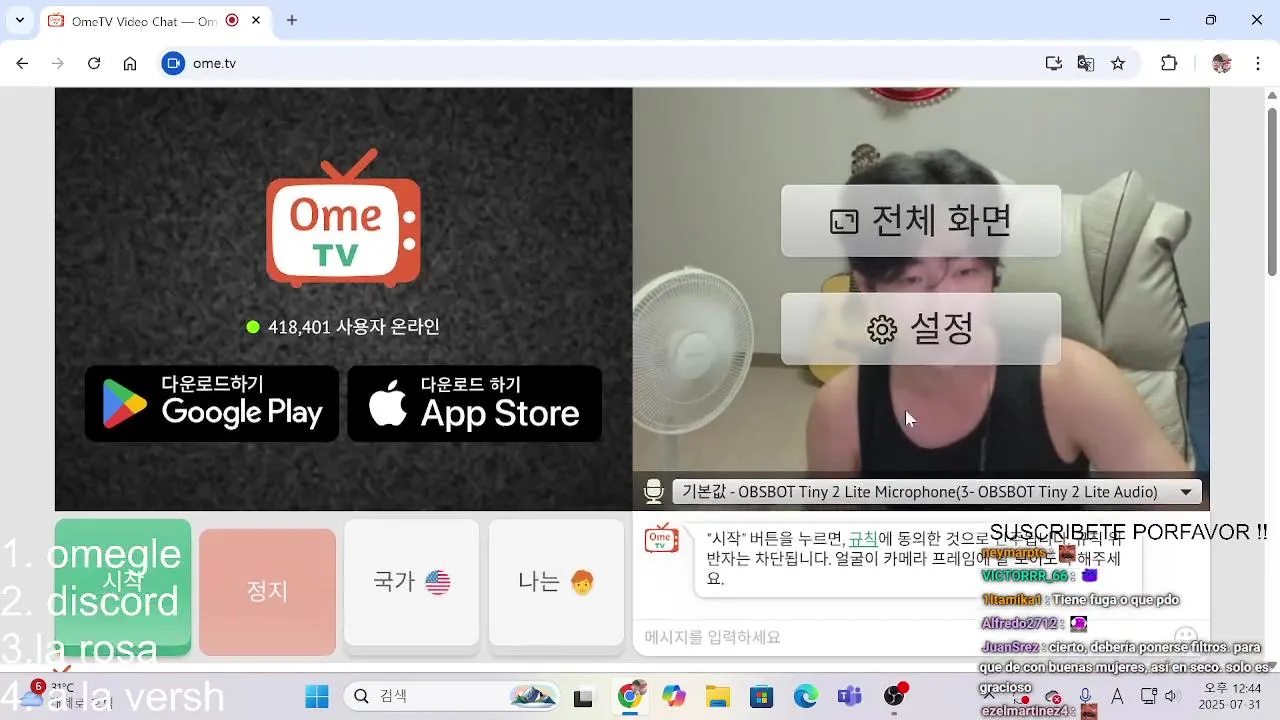1280x720 pixels.
Task: Open the Chrome three-dot menu
Action: click(x=1258, y=63)
